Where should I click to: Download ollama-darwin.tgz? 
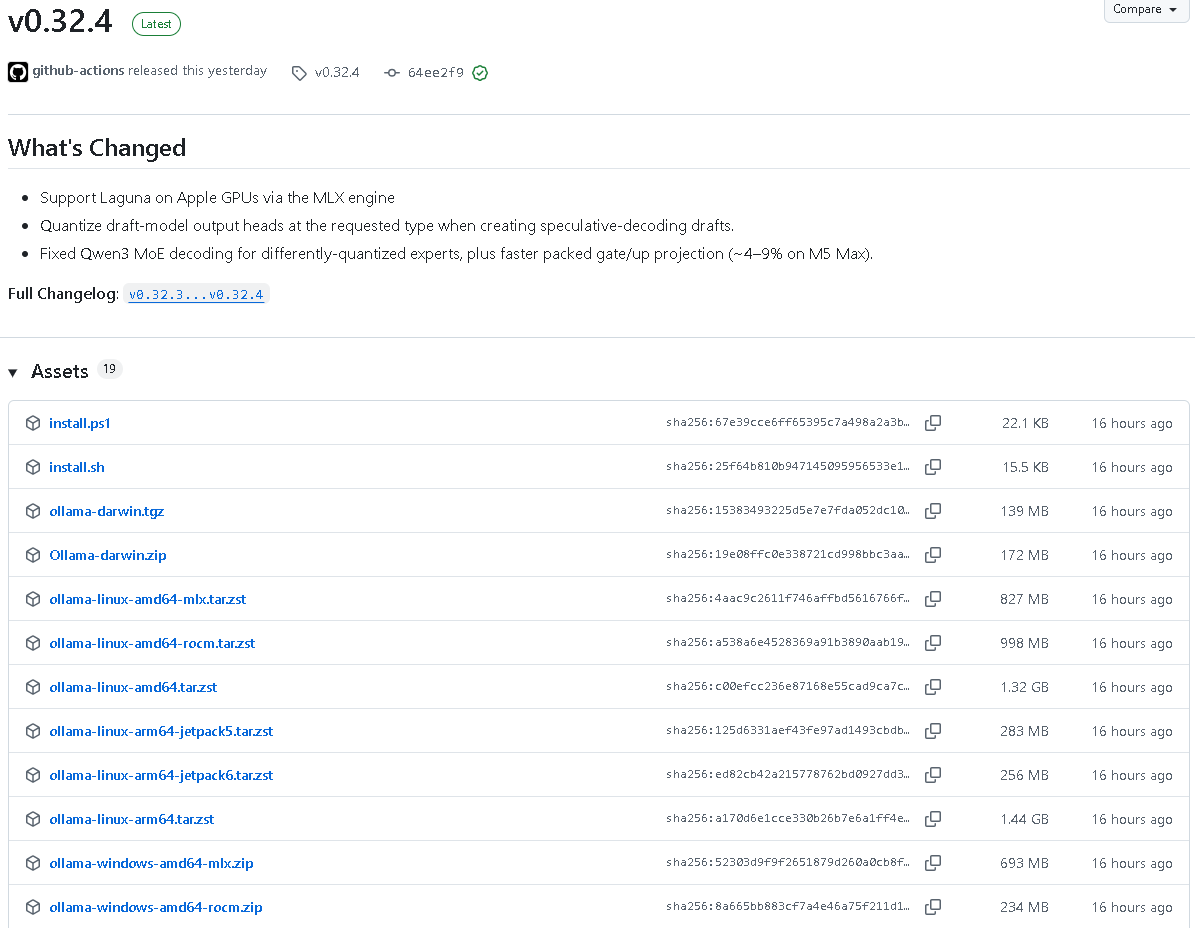pyautogui.click(x=107, y=511)
